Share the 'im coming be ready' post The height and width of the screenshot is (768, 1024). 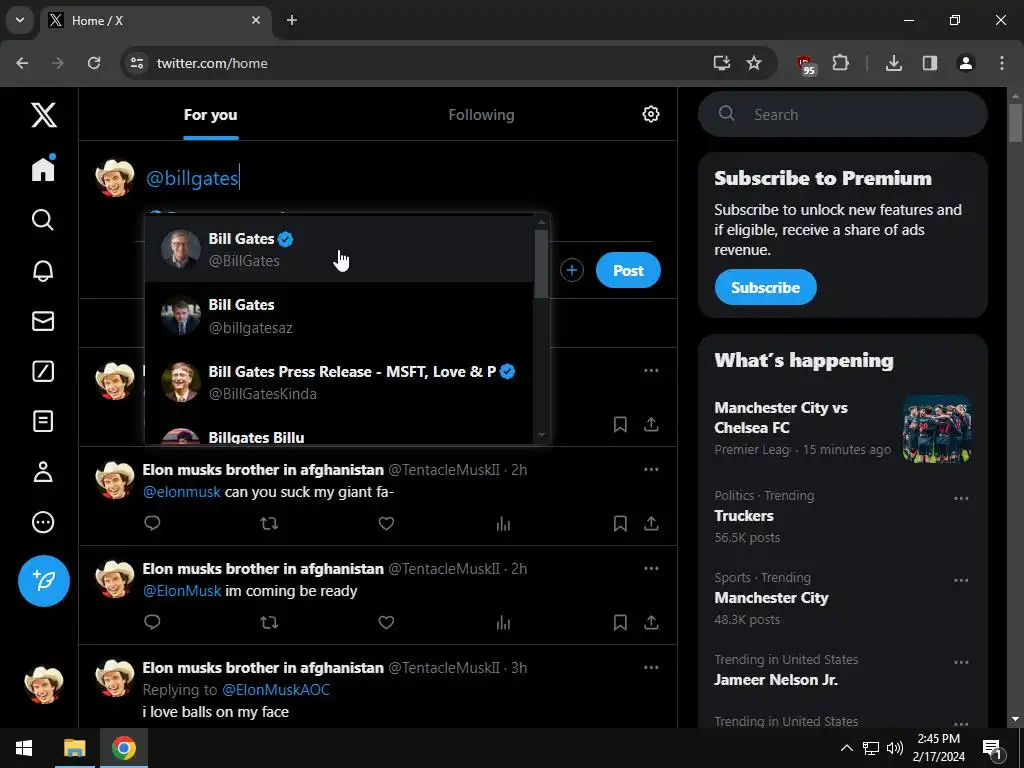[651, 622]
